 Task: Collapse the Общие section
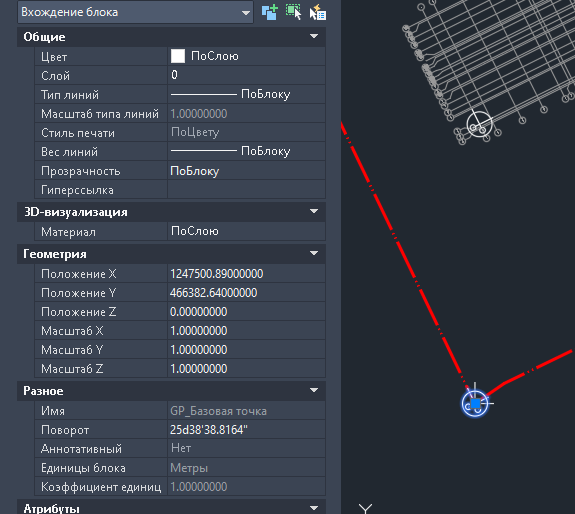coord(314,36)
